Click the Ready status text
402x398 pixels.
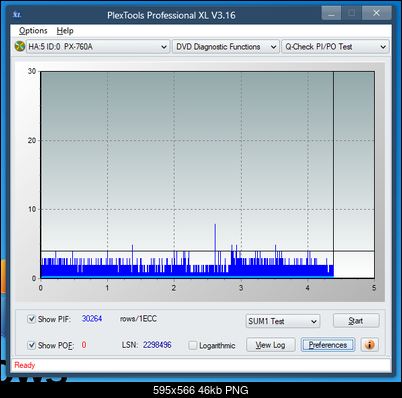25,365
